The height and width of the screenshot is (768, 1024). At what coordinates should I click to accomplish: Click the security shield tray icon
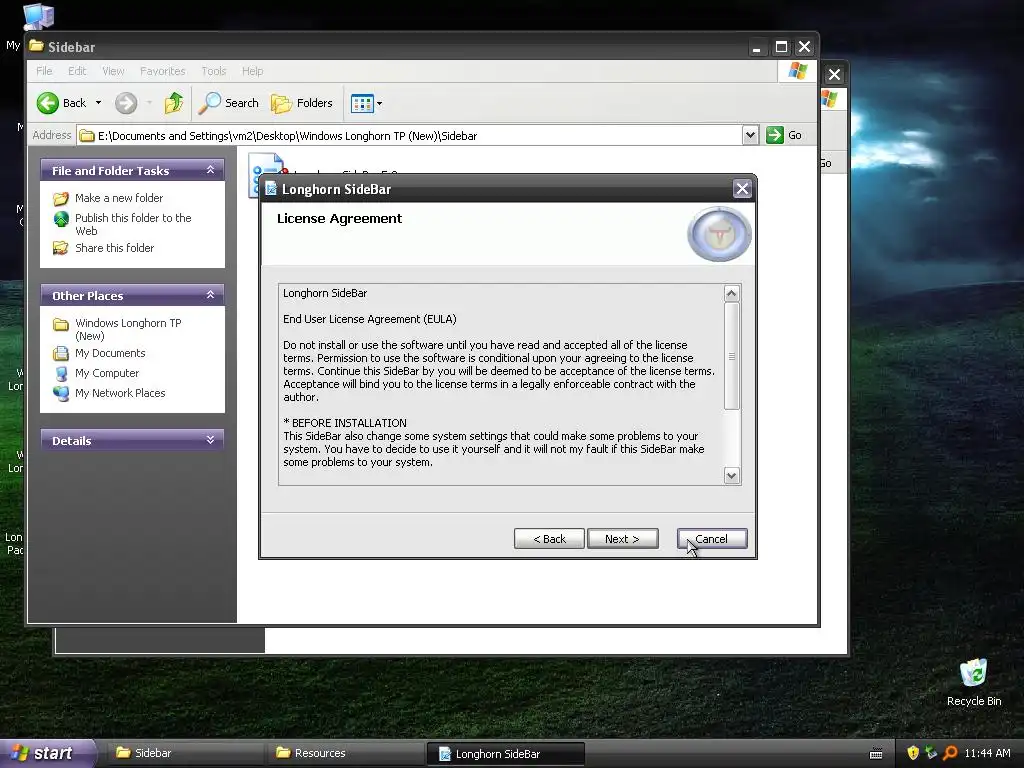click(x=913, y=753)
